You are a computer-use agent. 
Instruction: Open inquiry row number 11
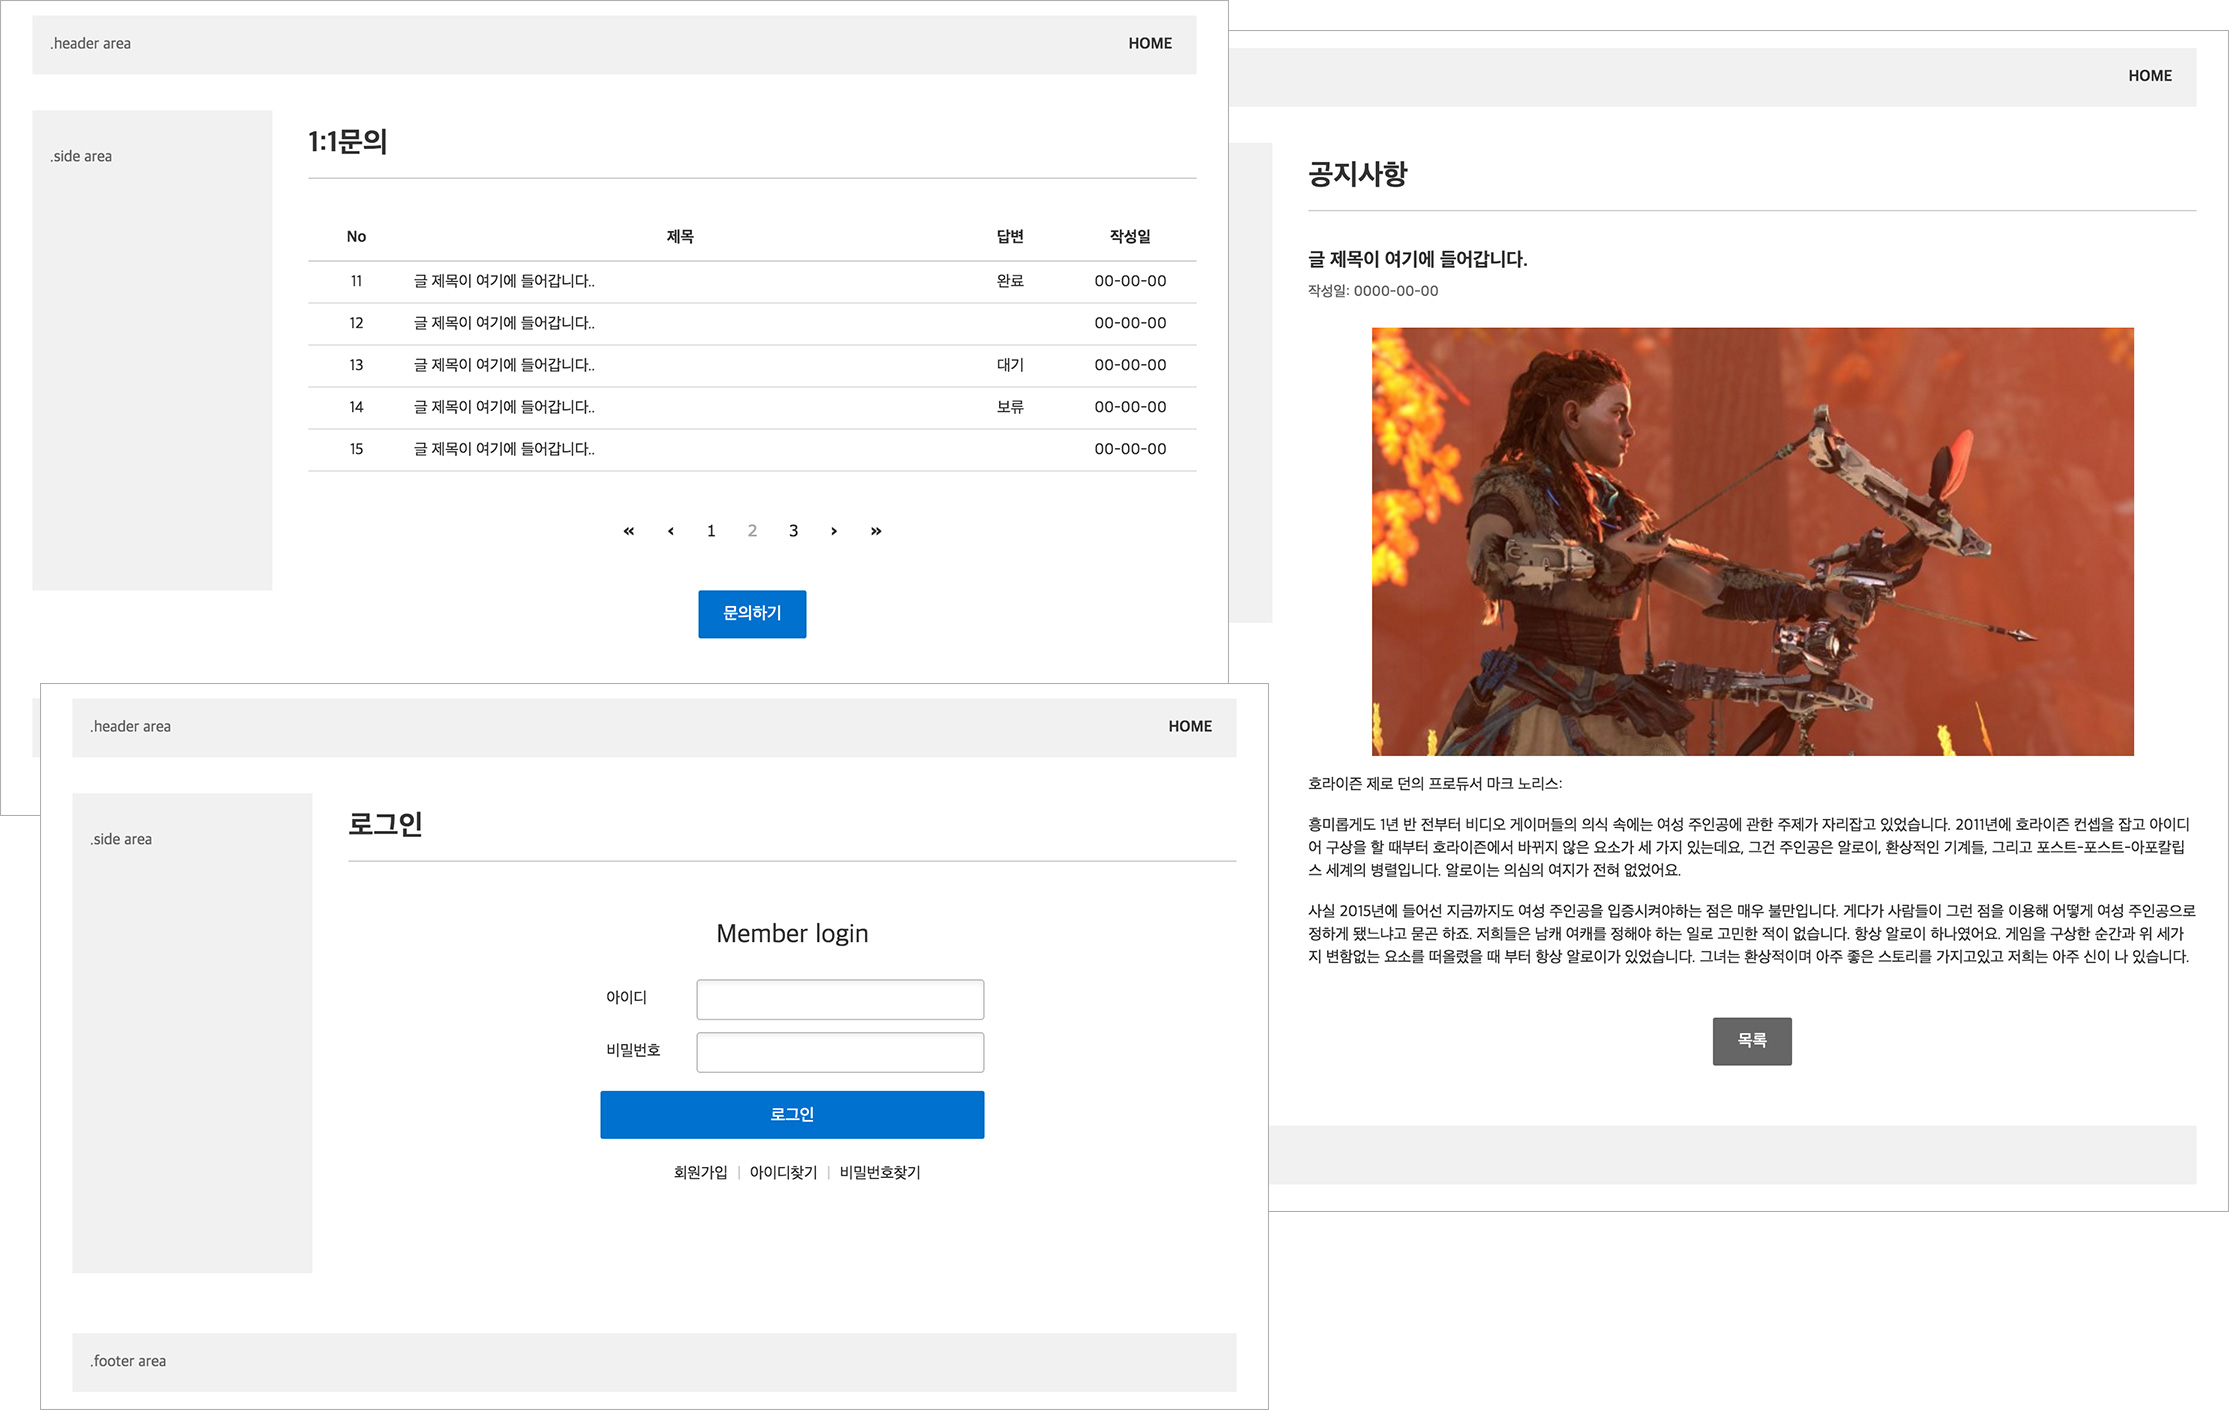(504, 281)
